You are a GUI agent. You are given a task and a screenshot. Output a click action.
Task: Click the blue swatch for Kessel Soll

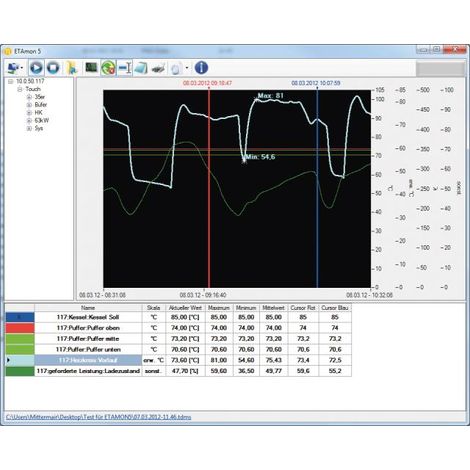coord(20,317)
